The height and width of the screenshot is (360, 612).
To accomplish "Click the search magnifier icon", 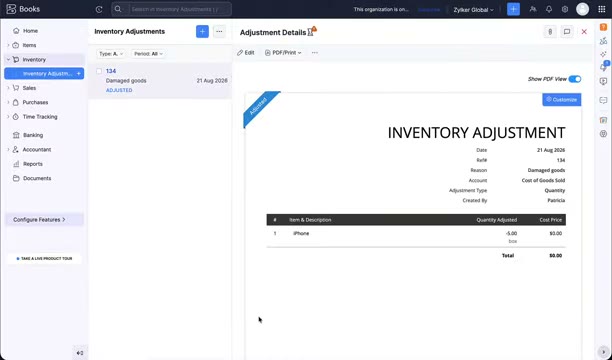I will click(x=118, y=9).
